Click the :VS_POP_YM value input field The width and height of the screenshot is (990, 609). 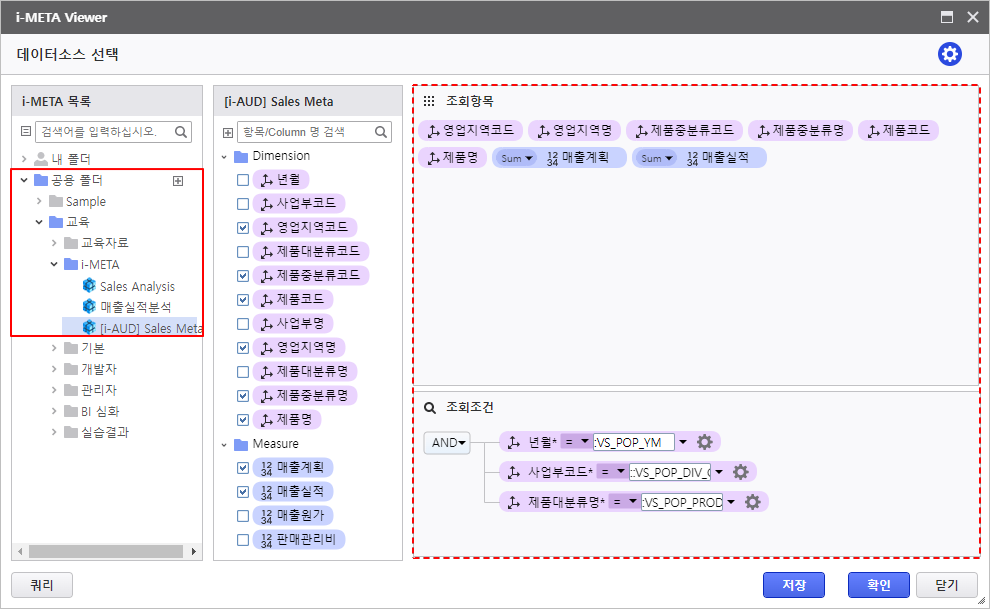[x=633, y=443]
